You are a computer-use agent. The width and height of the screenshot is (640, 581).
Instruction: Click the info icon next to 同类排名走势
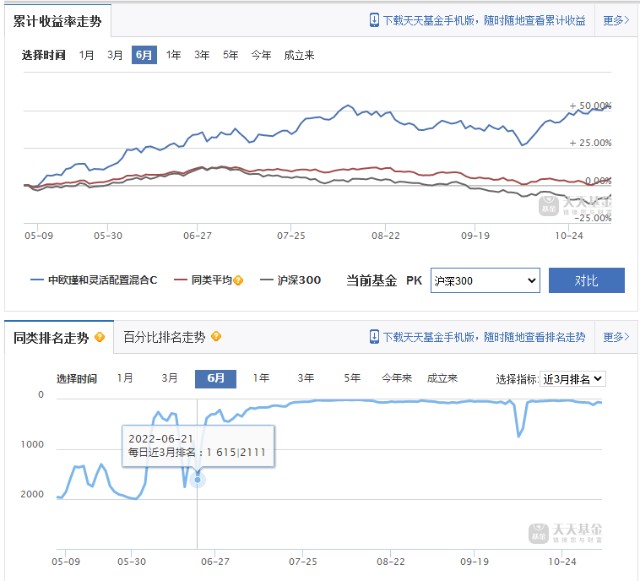click(99, 337)
